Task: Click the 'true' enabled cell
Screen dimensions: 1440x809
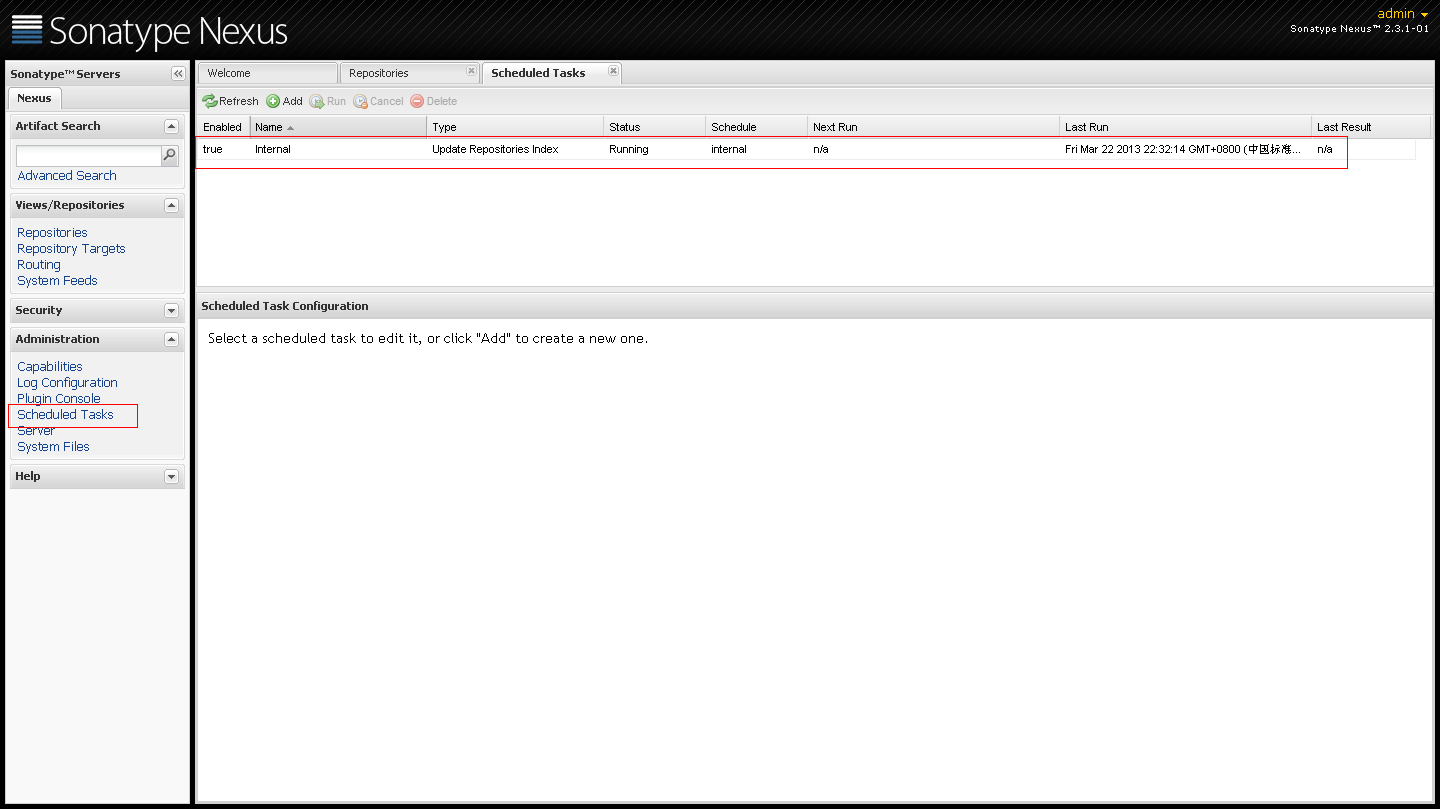Action: [223, 149]
